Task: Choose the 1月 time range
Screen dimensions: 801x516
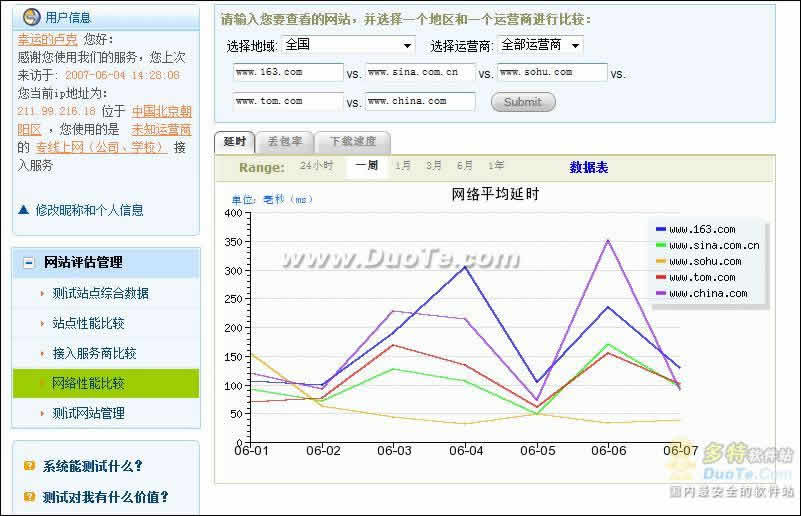Action: click(x=402, y=166)
